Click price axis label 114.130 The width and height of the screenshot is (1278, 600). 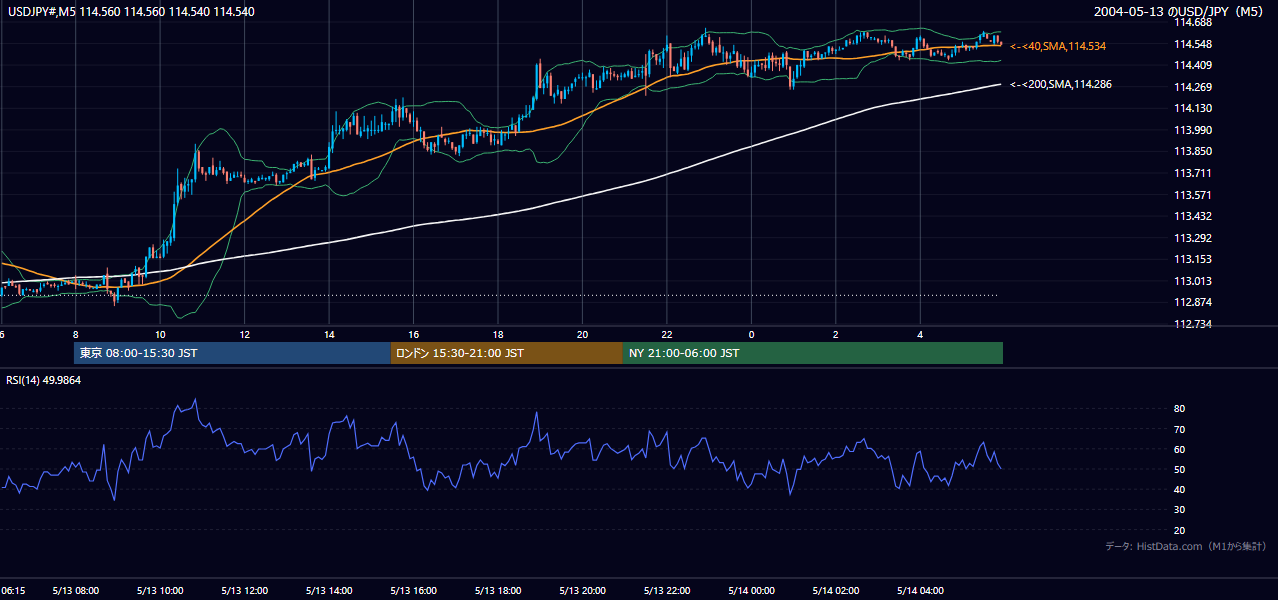click(x=1192, y=109)
